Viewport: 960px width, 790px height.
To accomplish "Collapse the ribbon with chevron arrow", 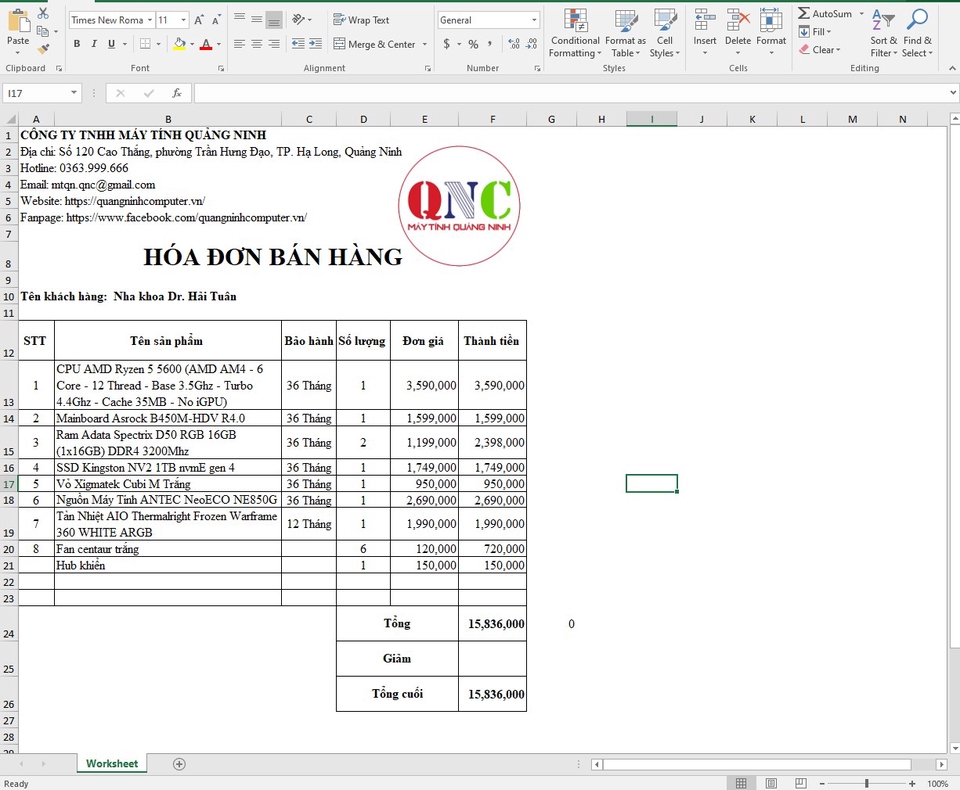I will (952, 68).
